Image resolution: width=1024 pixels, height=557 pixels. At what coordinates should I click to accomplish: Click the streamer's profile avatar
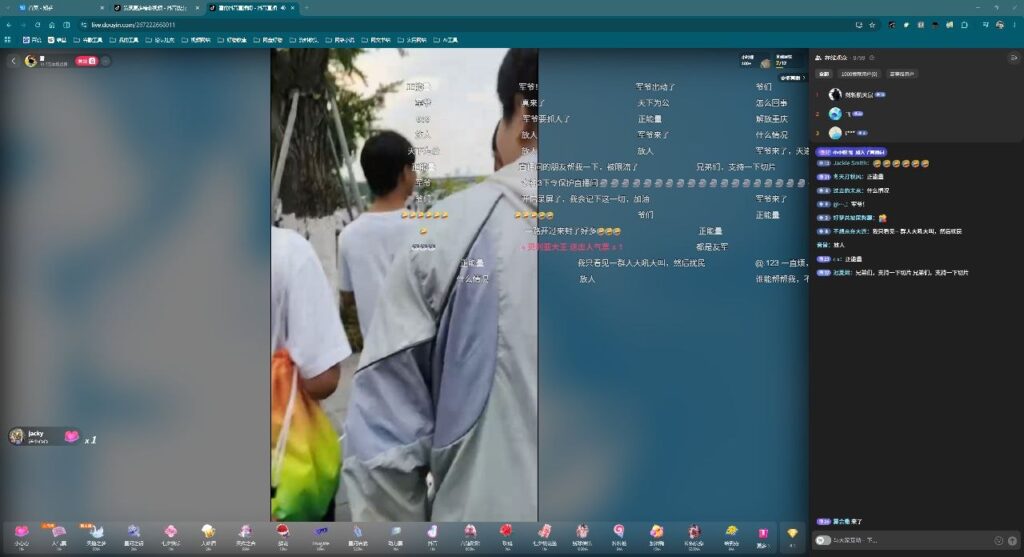click(31, 61)
